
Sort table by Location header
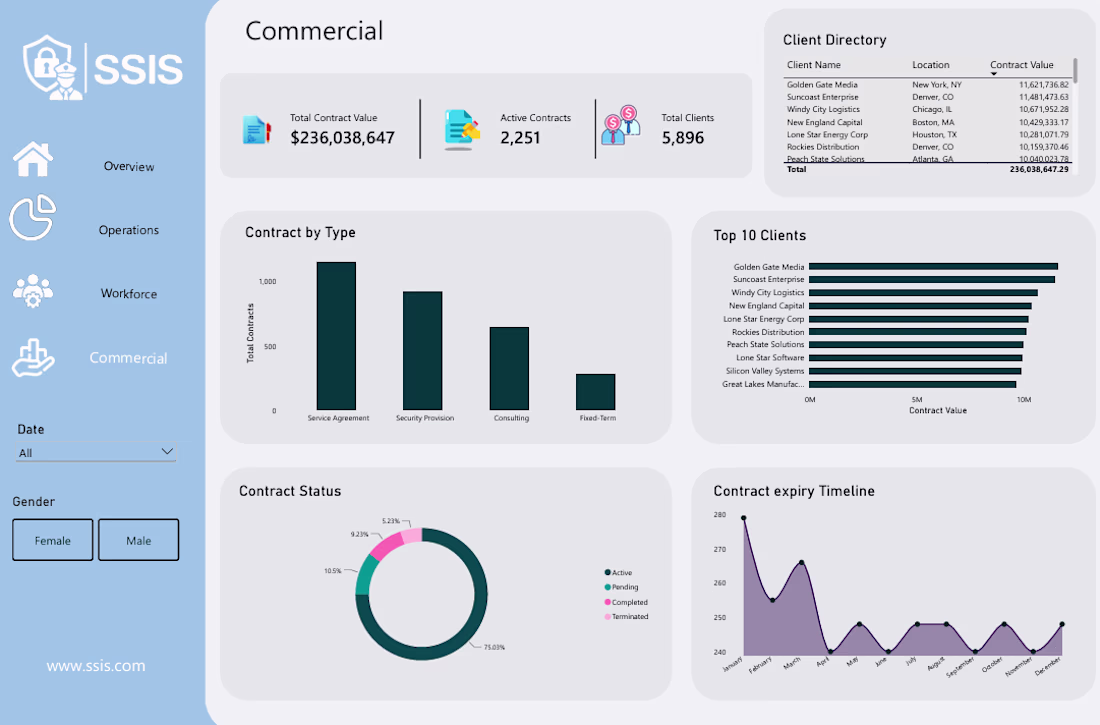tap(931, 65)
